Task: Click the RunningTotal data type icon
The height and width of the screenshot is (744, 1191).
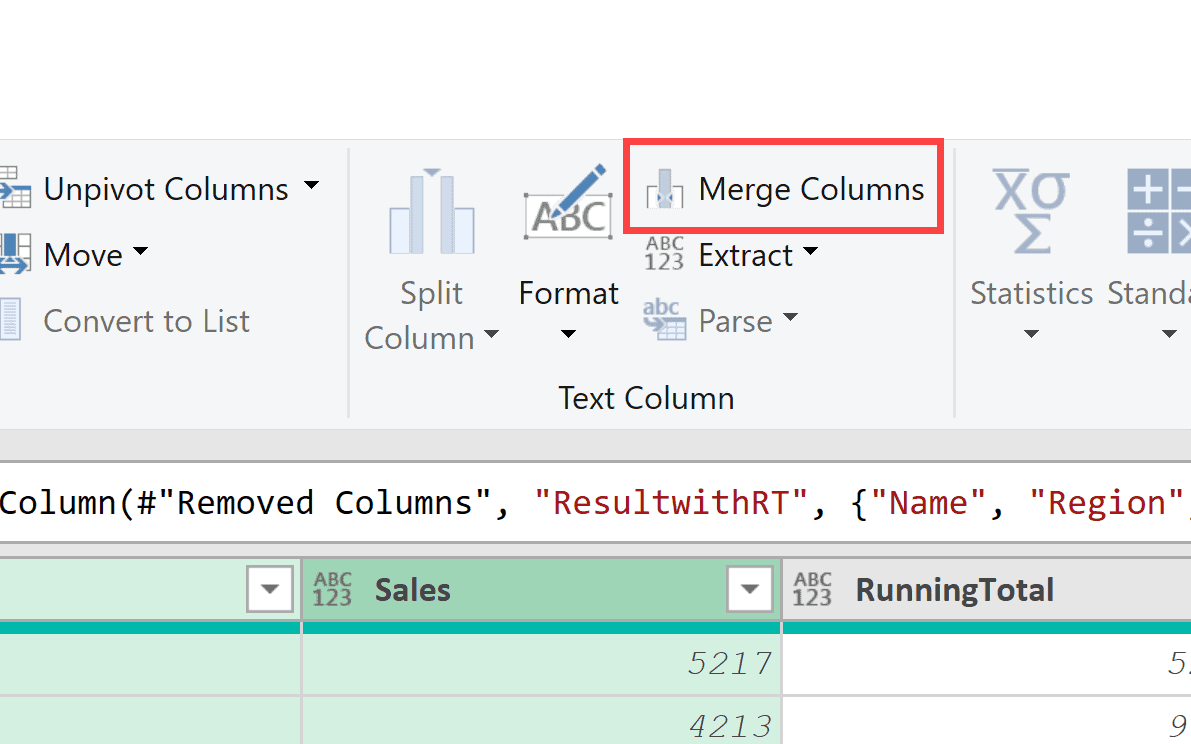Action: [x=813, y=590]
